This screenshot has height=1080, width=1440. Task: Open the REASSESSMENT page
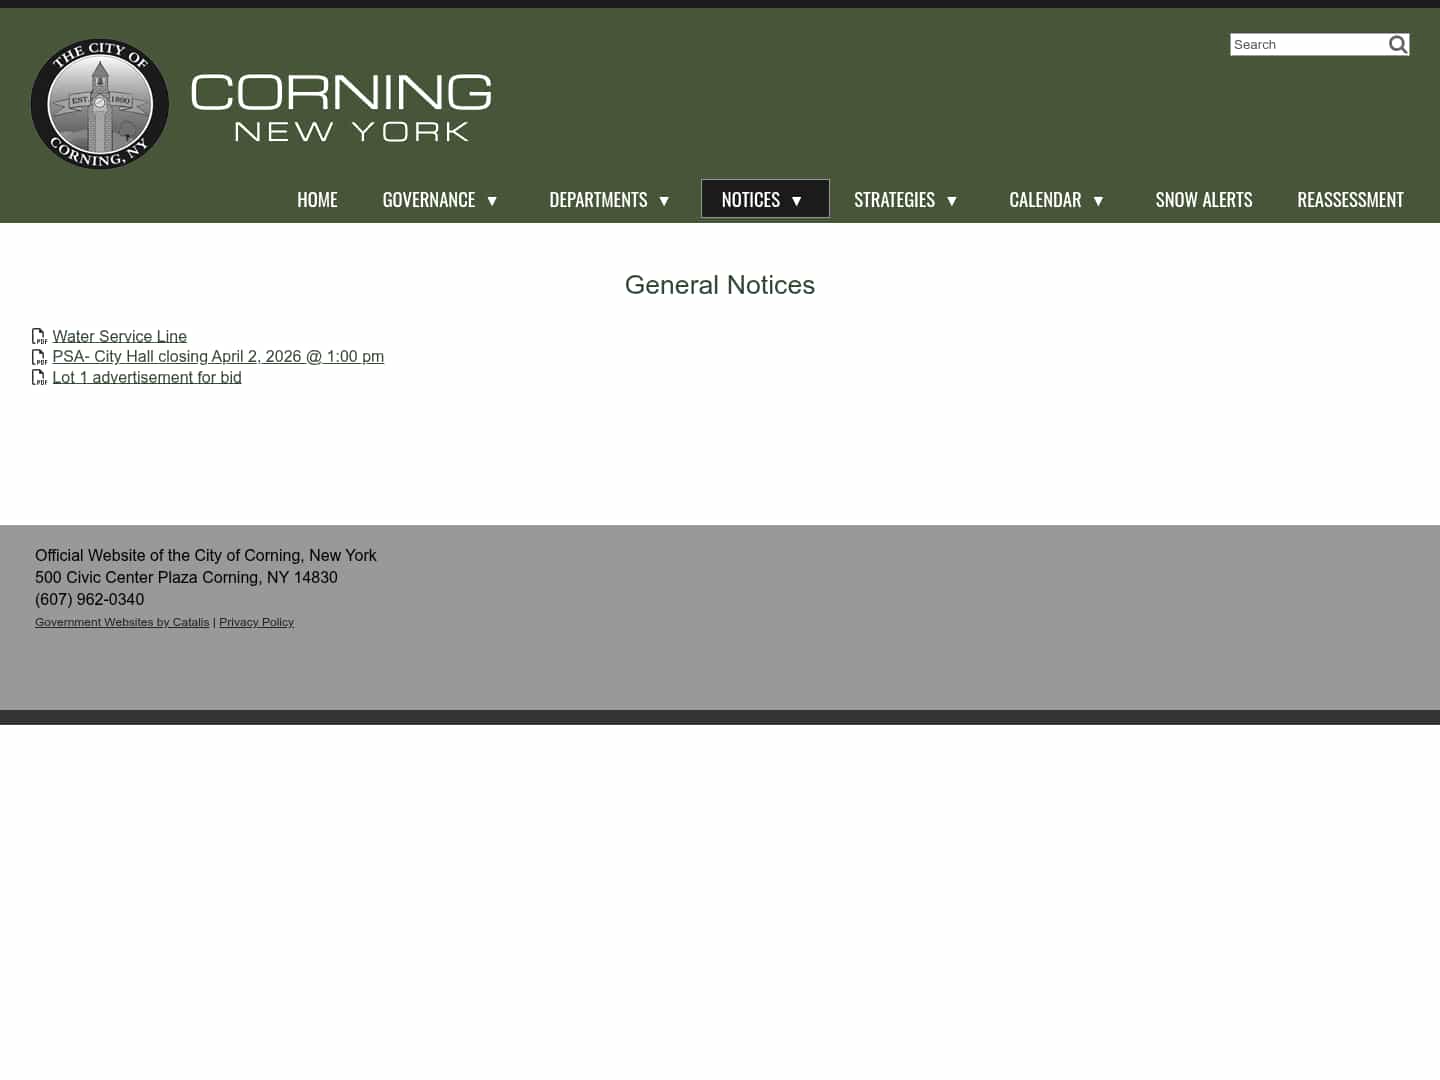(x=1350, y=199)
